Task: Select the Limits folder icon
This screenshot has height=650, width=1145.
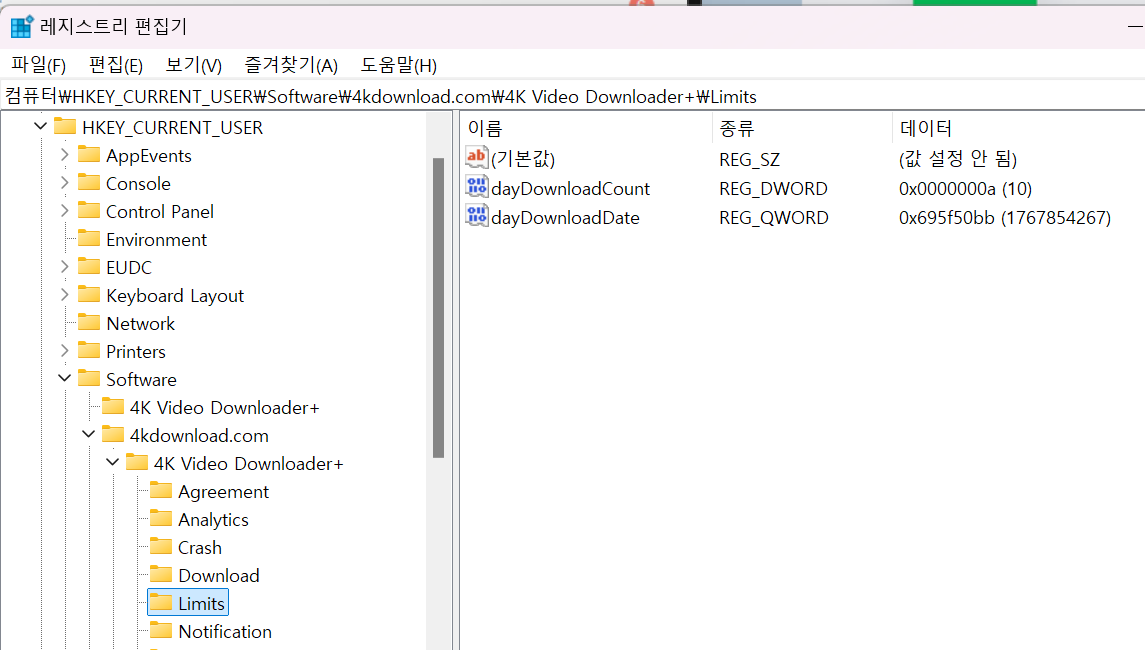Action: (x=161, y=602)
